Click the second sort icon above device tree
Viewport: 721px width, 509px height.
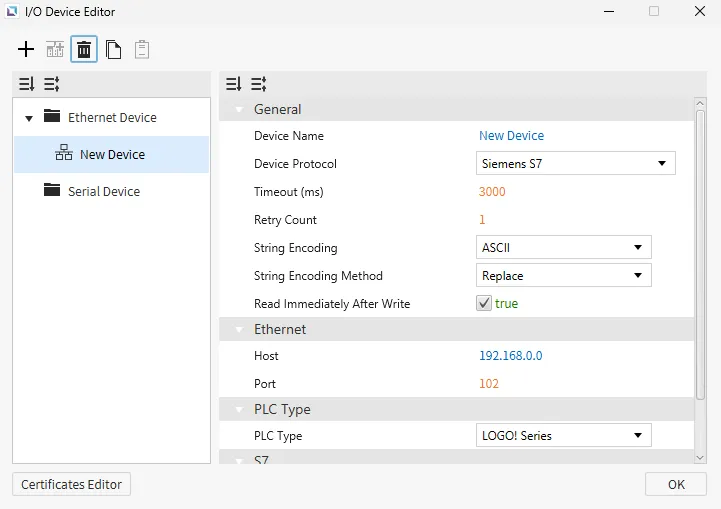point(51,84)
